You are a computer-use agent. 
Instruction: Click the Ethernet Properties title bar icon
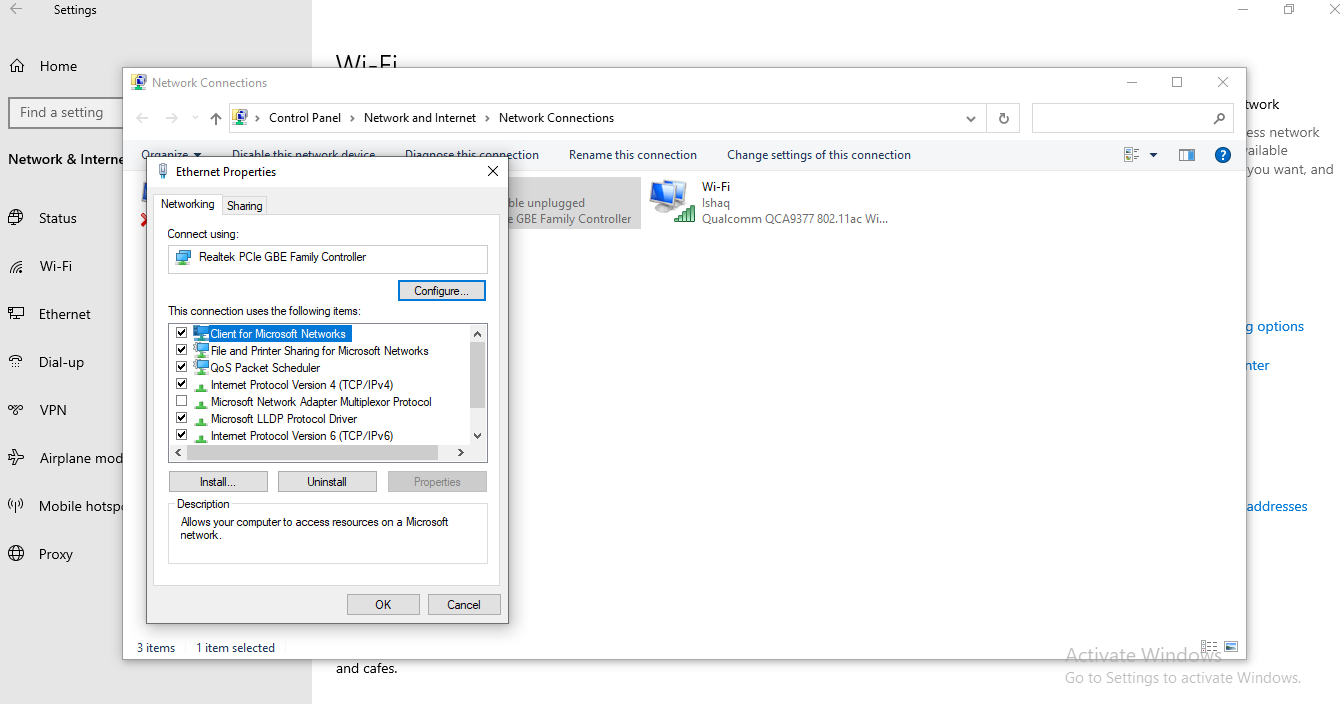pyautogui.click(x=163, y=171)
